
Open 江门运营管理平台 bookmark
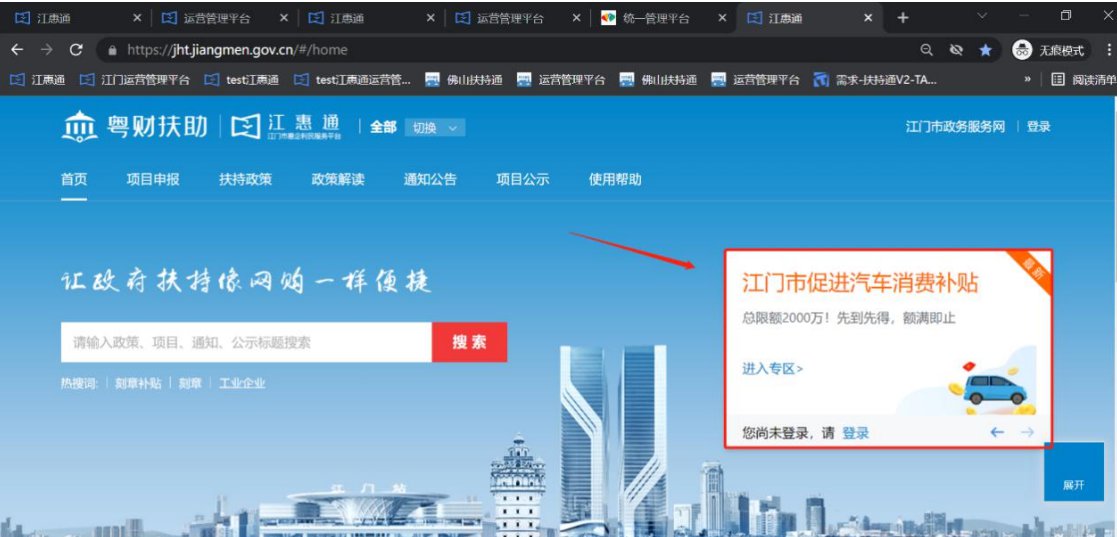(x=135, y=80)
